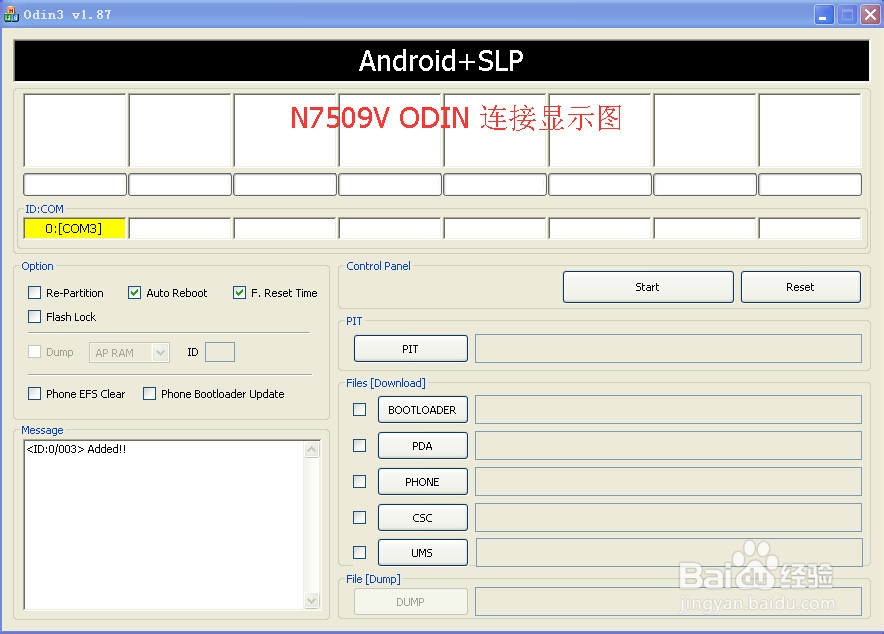Click the DUMP file button

pyautogui.click(x=410, y=602)
